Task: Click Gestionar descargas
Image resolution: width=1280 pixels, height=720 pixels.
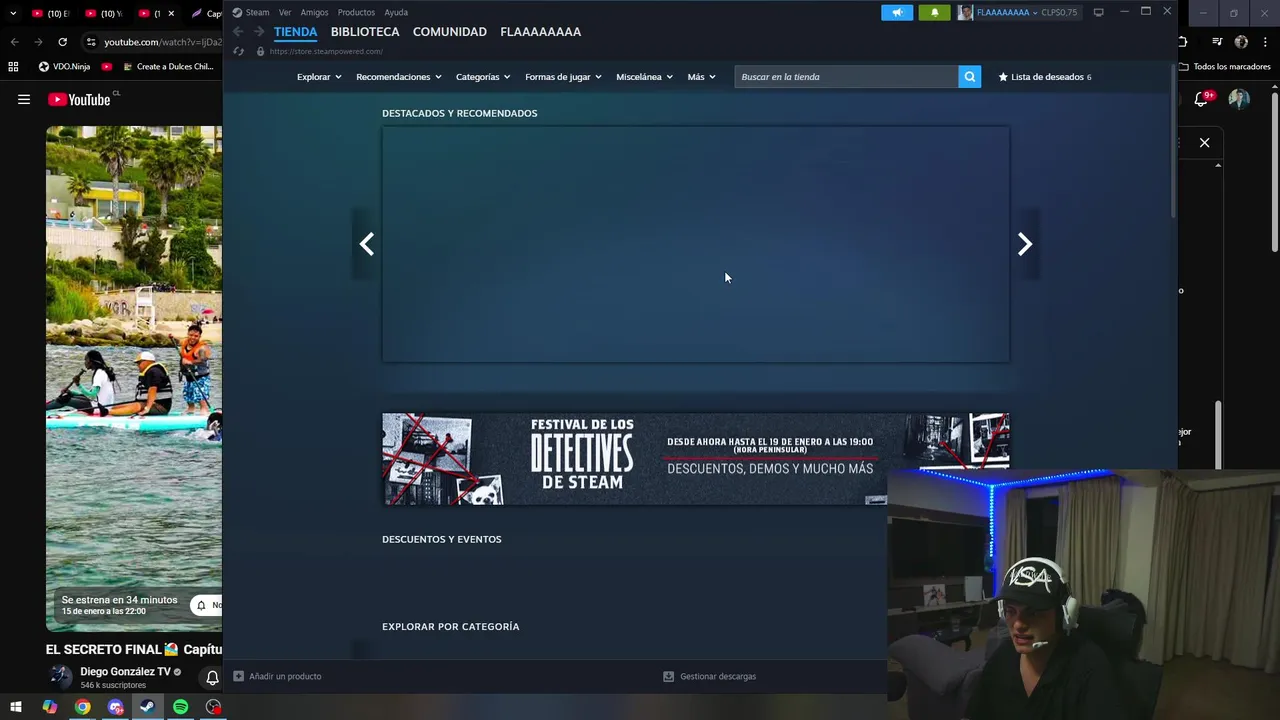Action: click(x=710, y=676)
